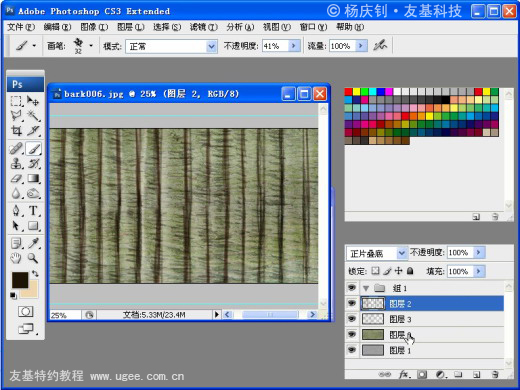Select the Gradient tool
Image resolution: width=520 pixels, height=390 pixels.
(x=33, y=178)
